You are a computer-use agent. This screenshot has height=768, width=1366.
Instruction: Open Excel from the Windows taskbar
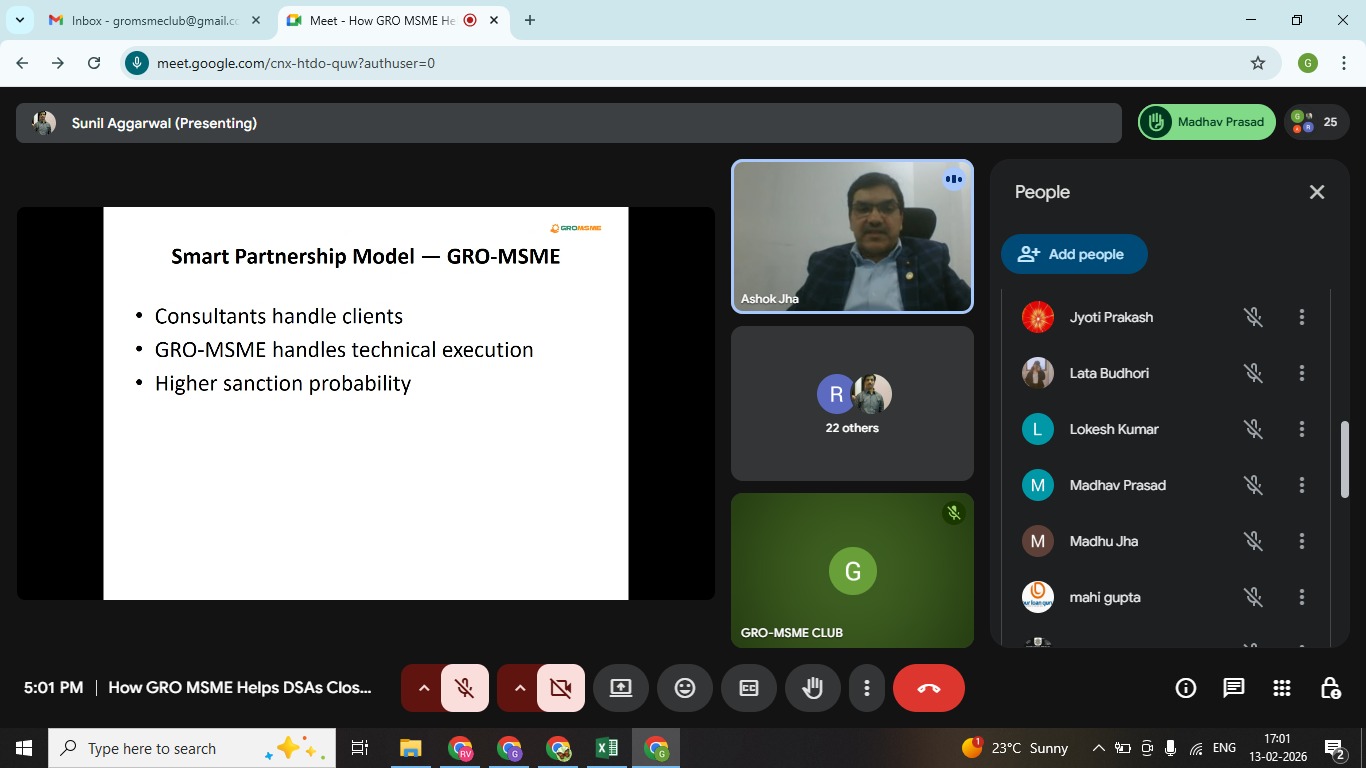coord(607,748)
